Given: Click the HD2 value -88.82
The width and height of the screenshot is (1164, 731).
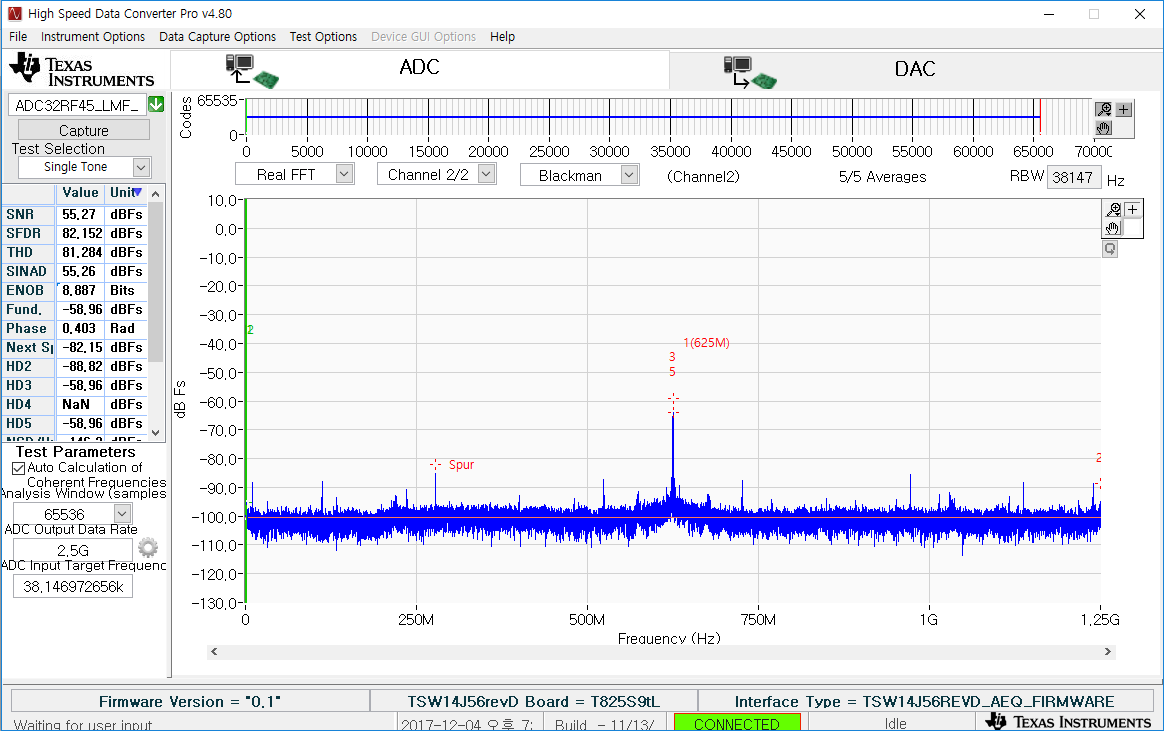Looking at the screenshot, I should [x=79, y=367].
